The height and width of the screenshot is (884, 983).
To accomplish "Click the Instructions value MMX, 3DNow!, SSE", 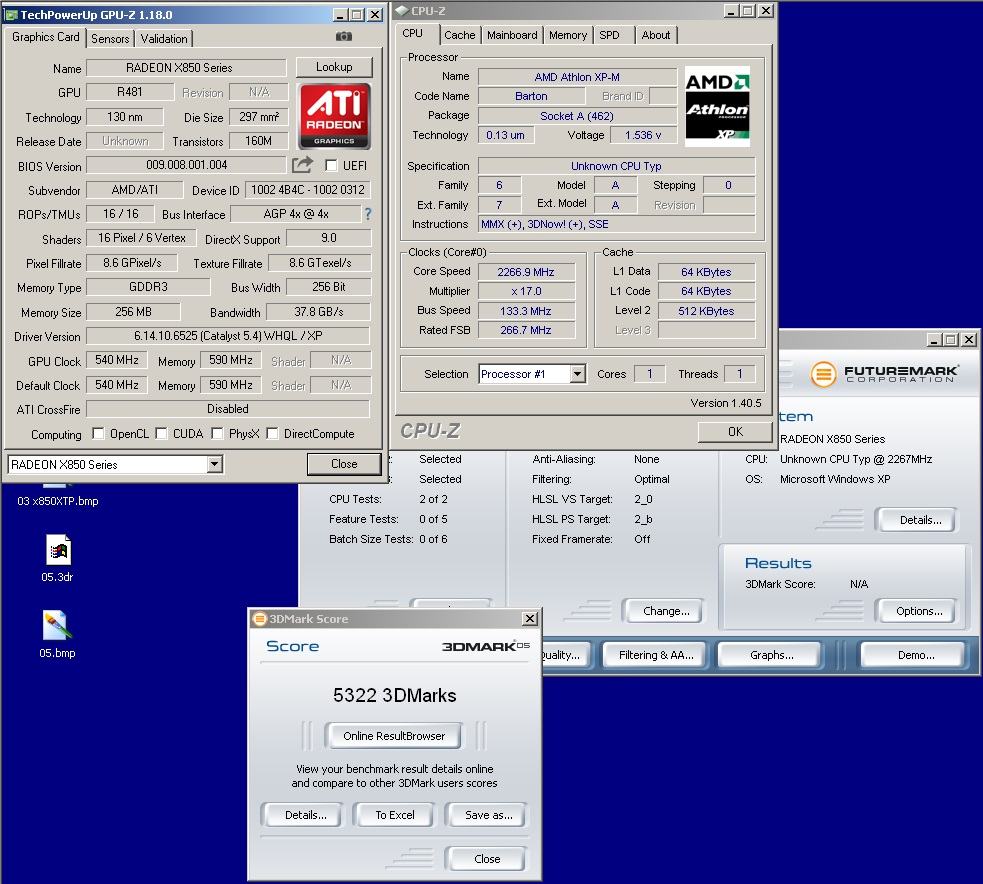I will click(x=617, y=224).
